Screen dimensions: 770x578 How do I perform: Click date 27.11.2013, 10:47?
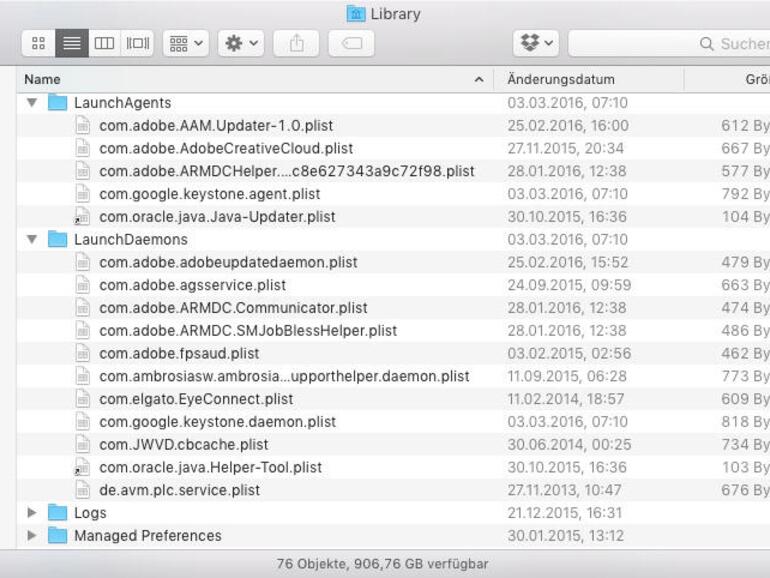point(565,490)
